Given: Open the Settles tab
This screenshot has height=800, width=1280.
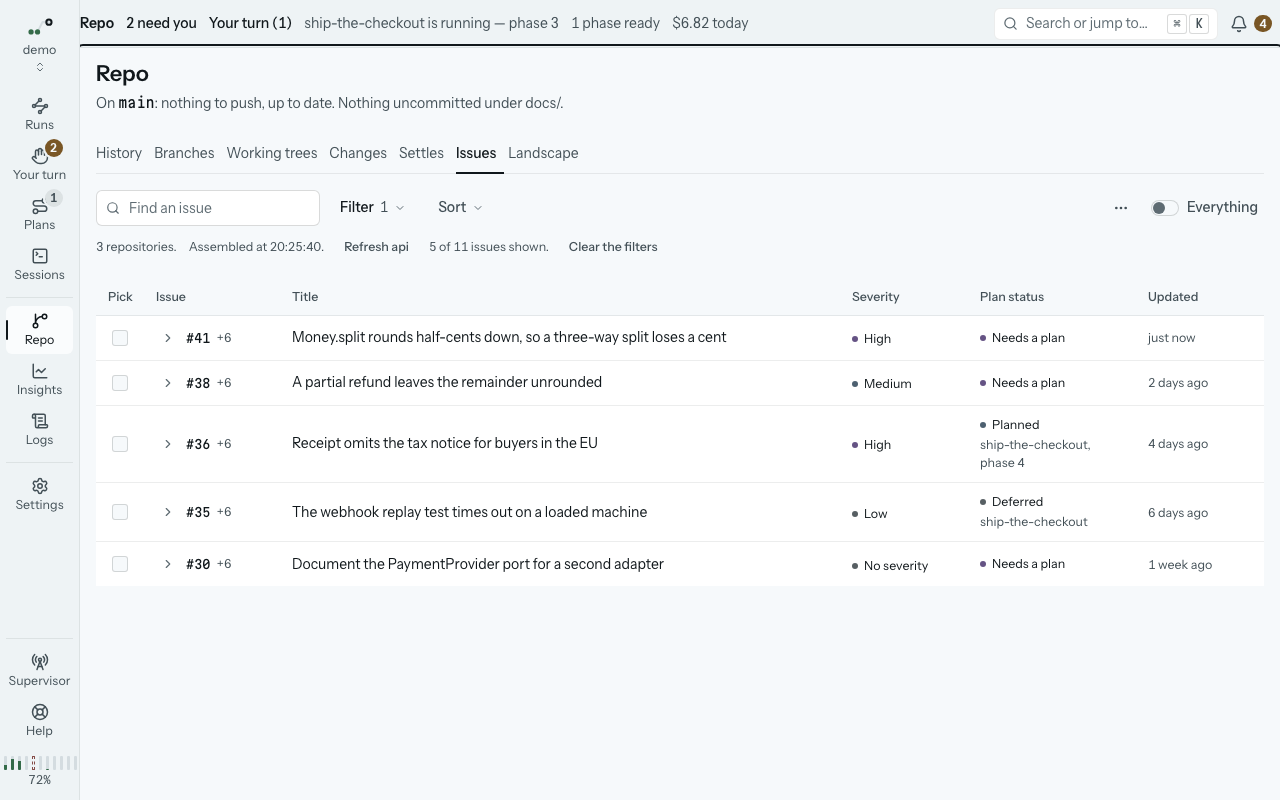Looking at the screenshot, I should point(421,153).
